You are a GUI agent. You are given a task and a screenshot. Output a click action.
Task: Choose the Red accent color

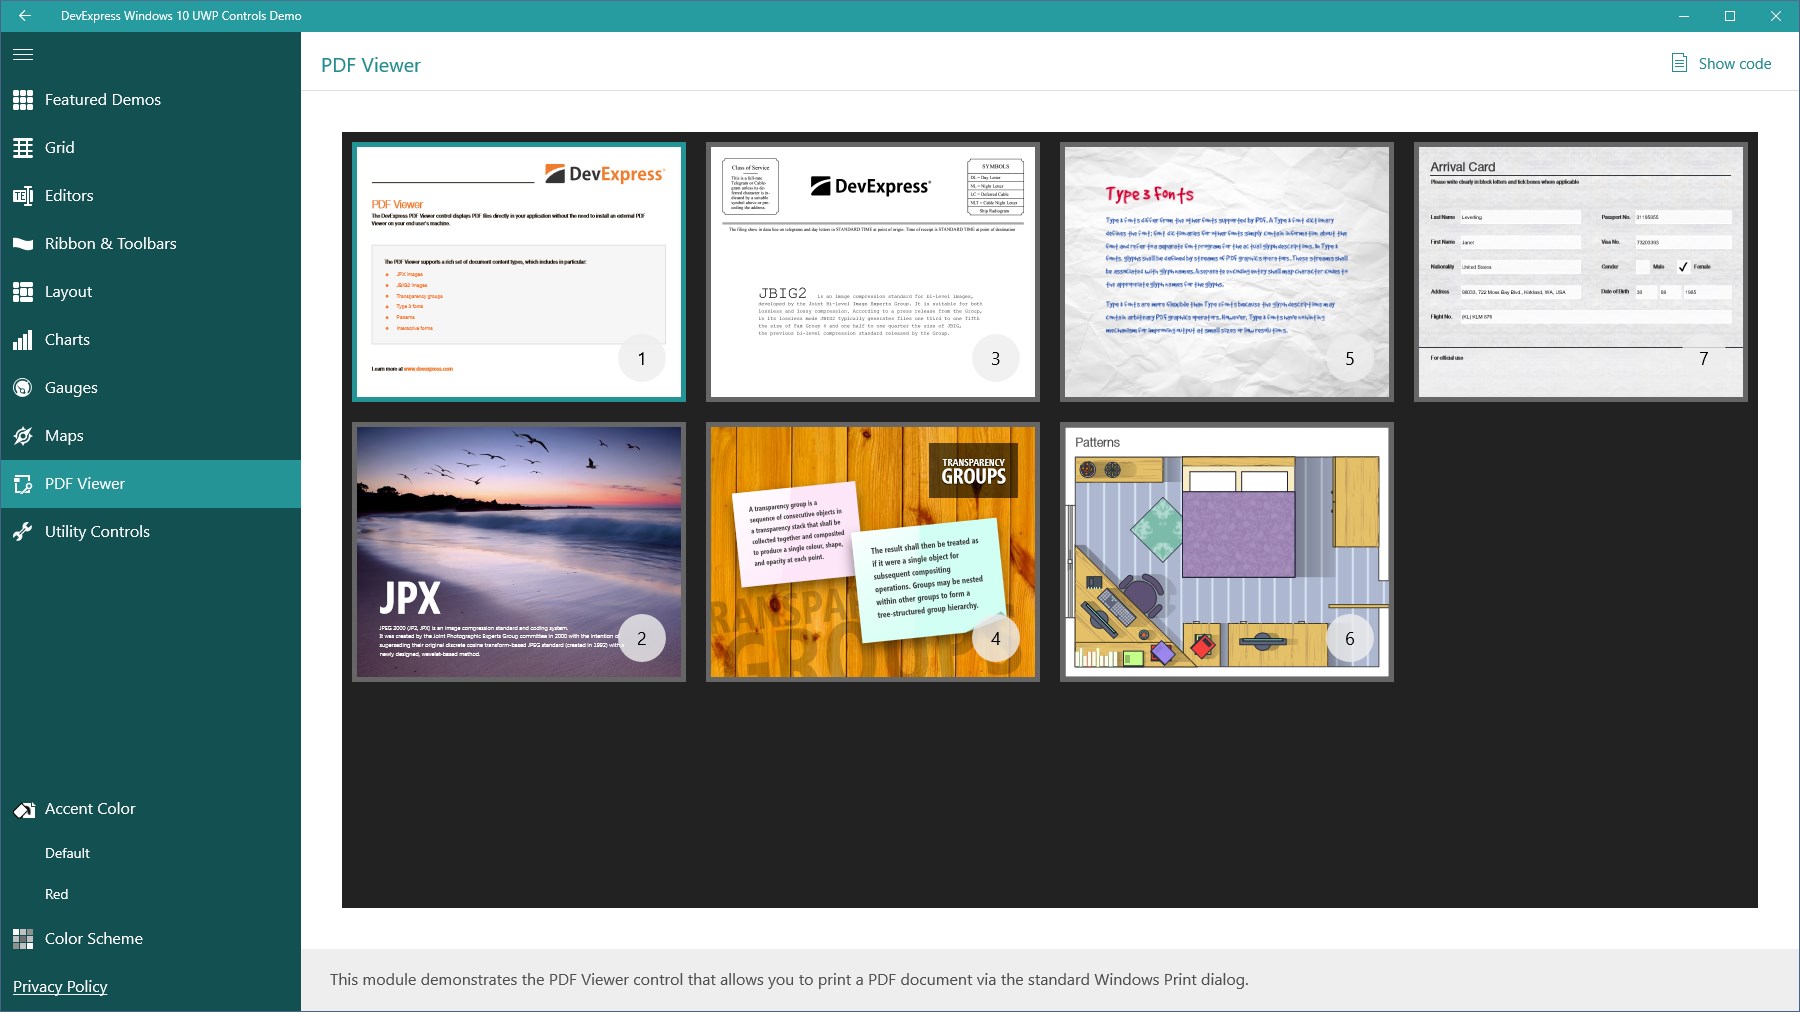click(x=57, y=894)
